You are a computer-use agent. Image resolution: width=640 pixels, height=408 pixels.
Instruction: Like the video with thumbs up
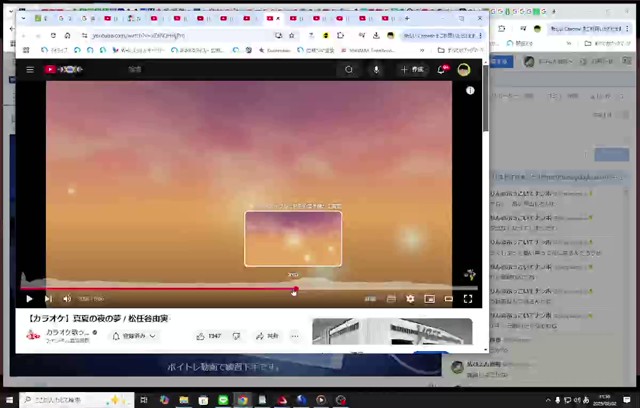click(x=209, y=336)
